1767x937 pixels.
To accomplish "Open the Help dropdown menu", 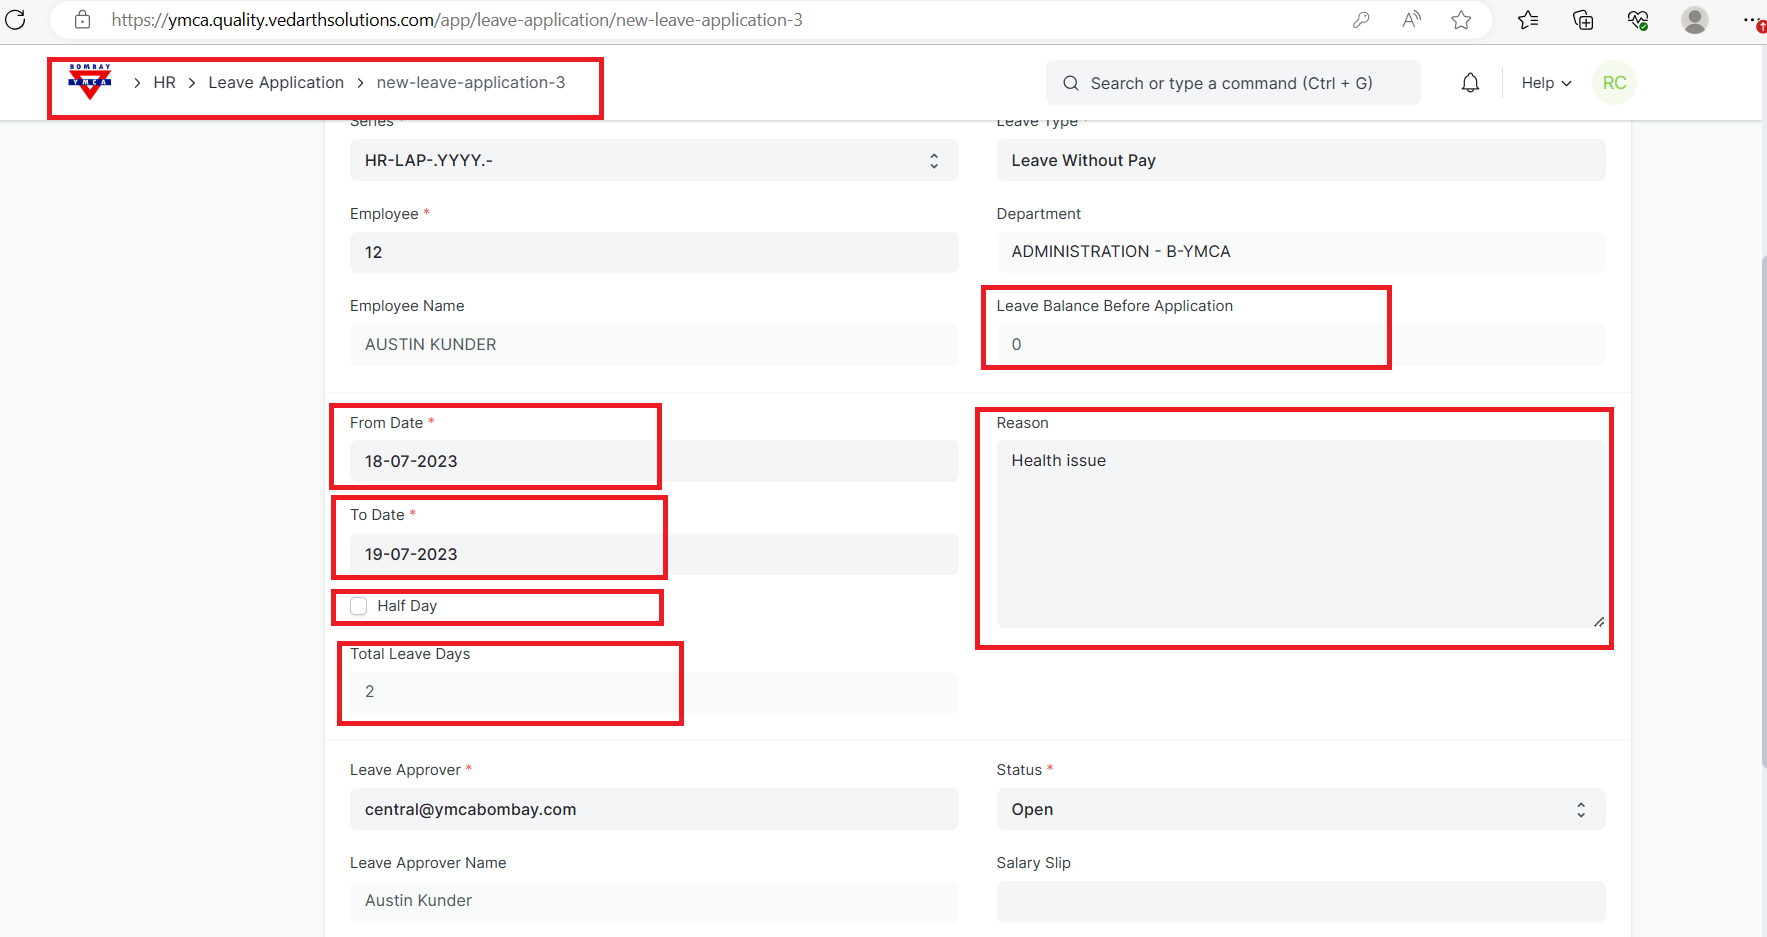I will coord(1546,83).
